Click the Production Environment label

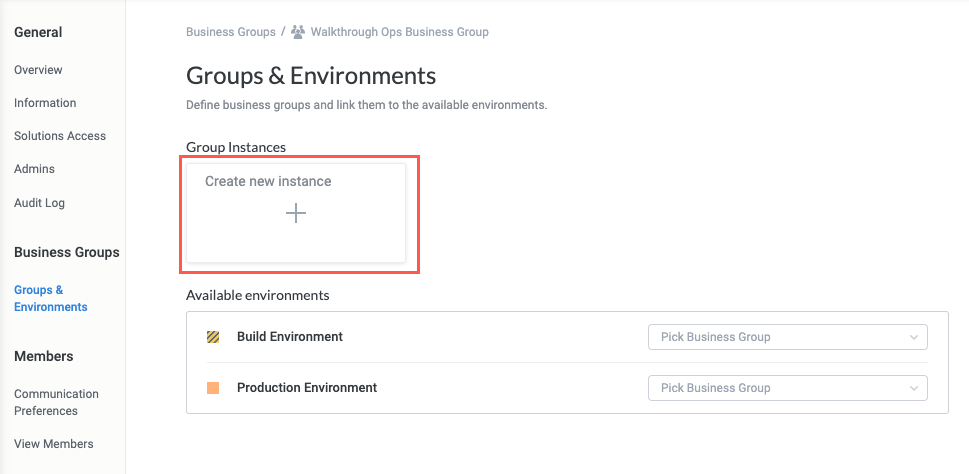pos(307,388)
